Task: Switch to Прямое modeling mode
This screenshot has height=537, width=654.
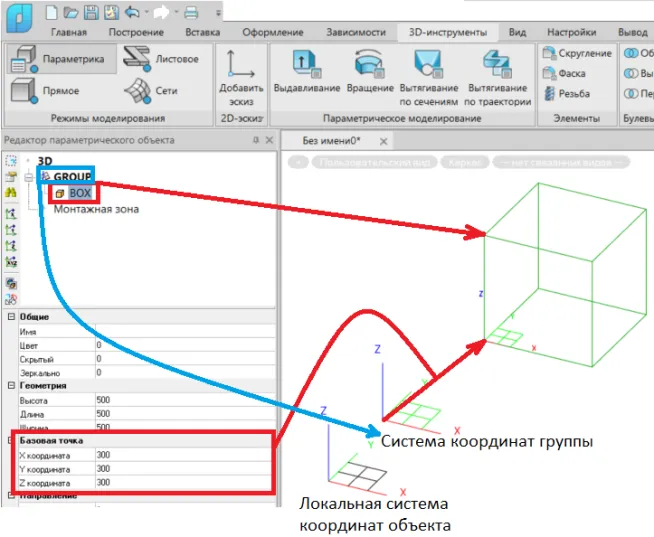Action: [x=24, y=91]
